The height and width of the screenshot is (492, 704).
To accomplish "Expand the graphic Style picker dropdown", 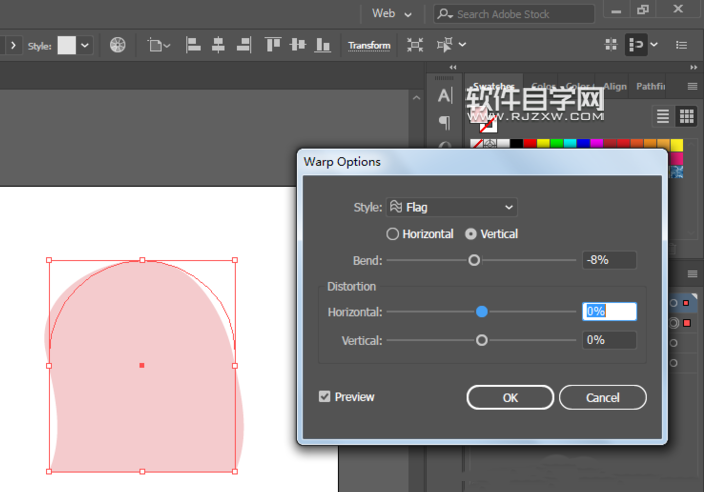I will tap(85, 45).
